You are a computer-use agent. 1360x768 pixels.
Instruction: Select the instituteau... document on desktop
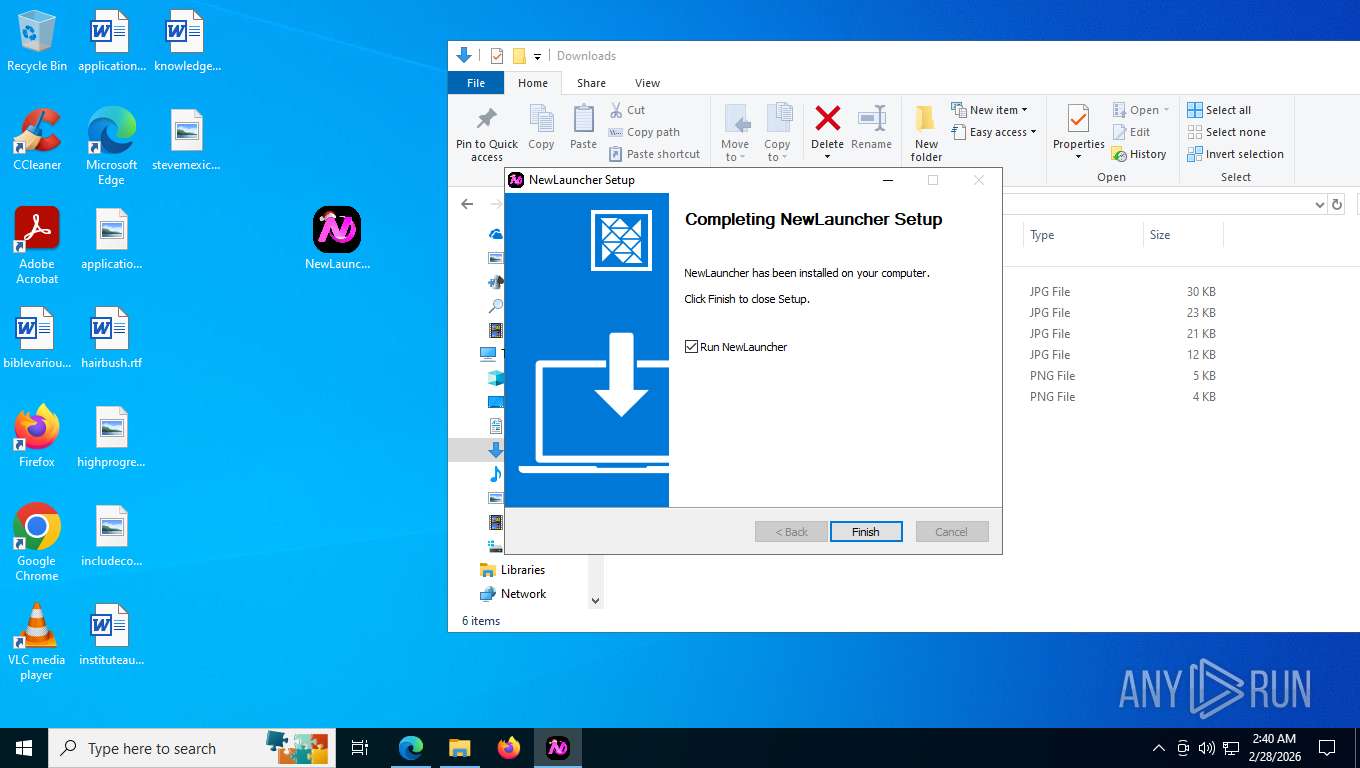coord(111,635)
